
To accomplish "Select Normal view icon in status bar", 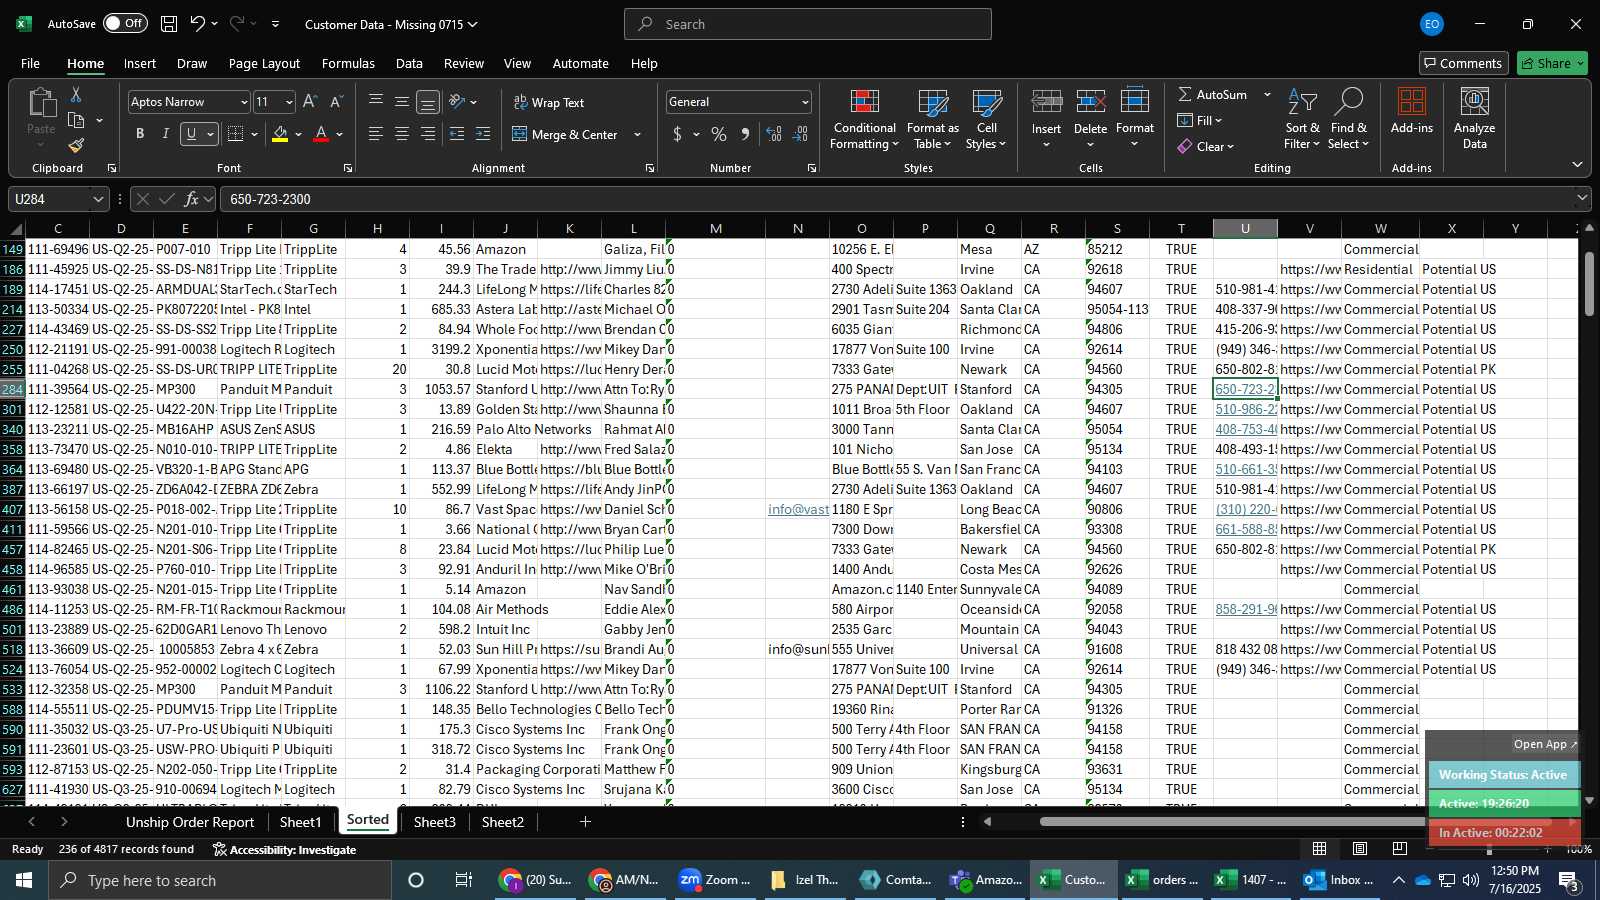I will pos(1320,849).
